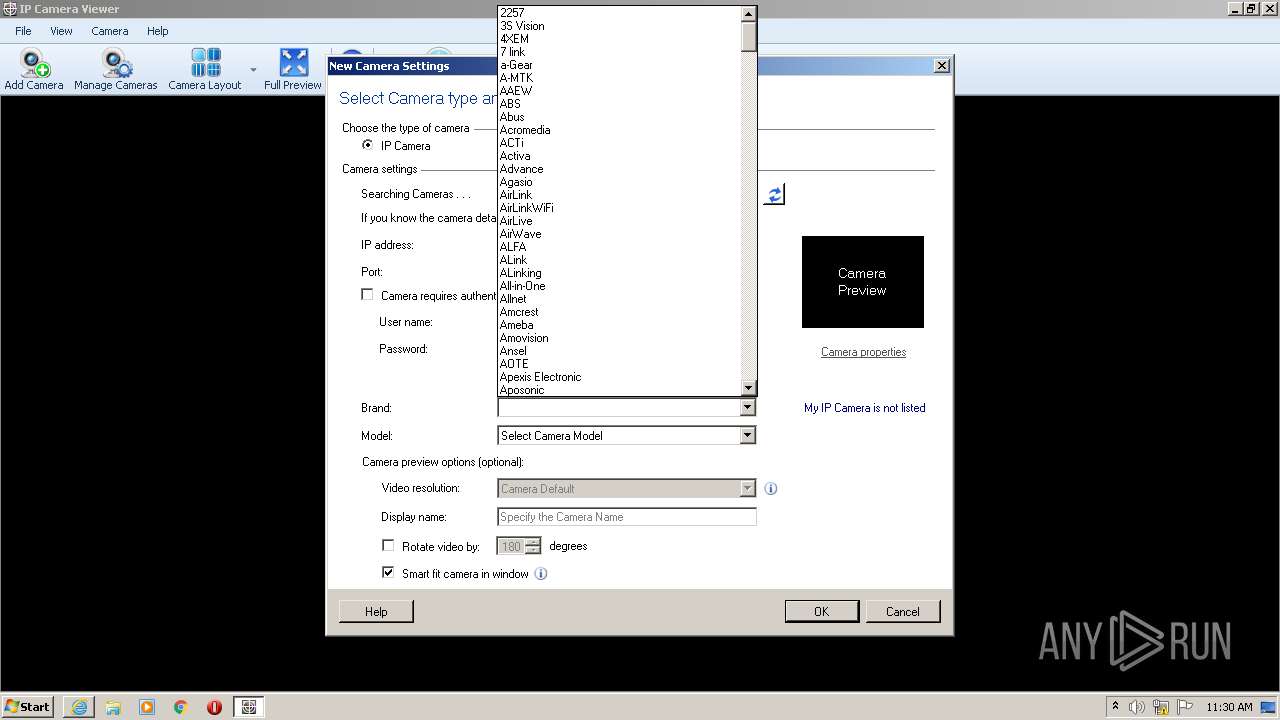Screen dimensions: 1280x720
Task: Click the refresh camera search icon
Action: click(774, 195)
